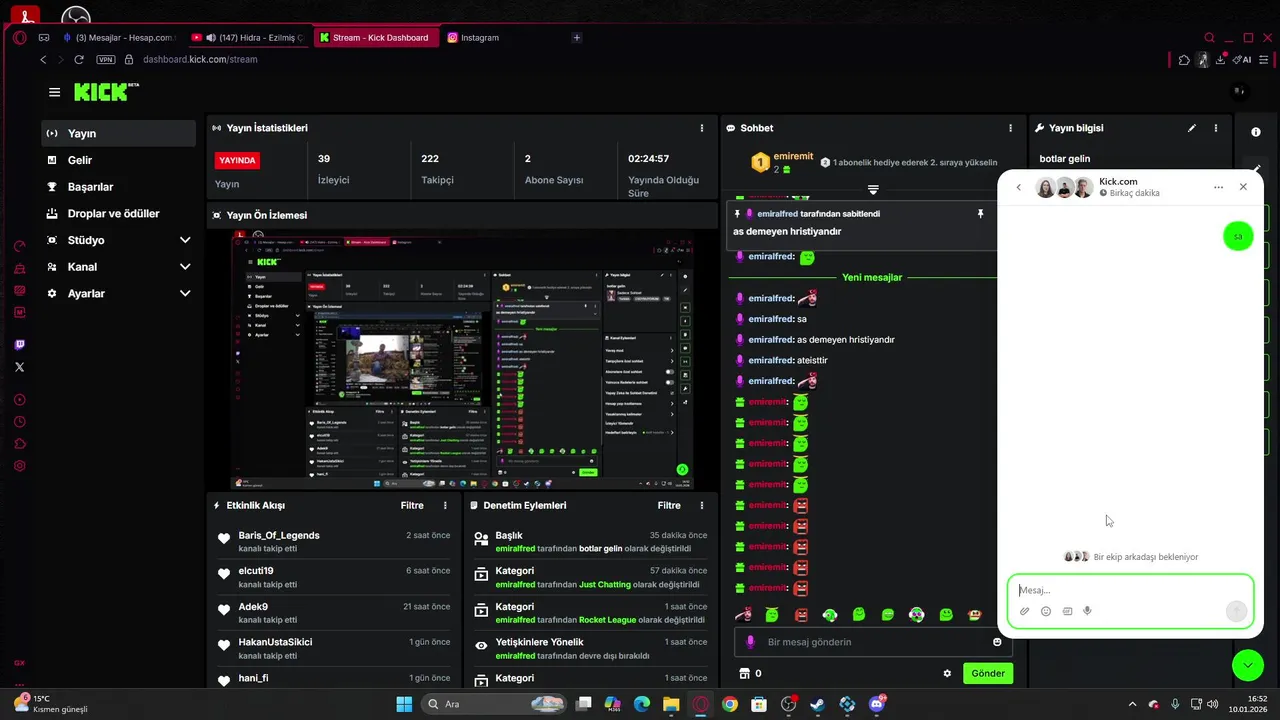
Task: Open Opera main menu logo
Action: pyautogui.click(x=20, y=38)
